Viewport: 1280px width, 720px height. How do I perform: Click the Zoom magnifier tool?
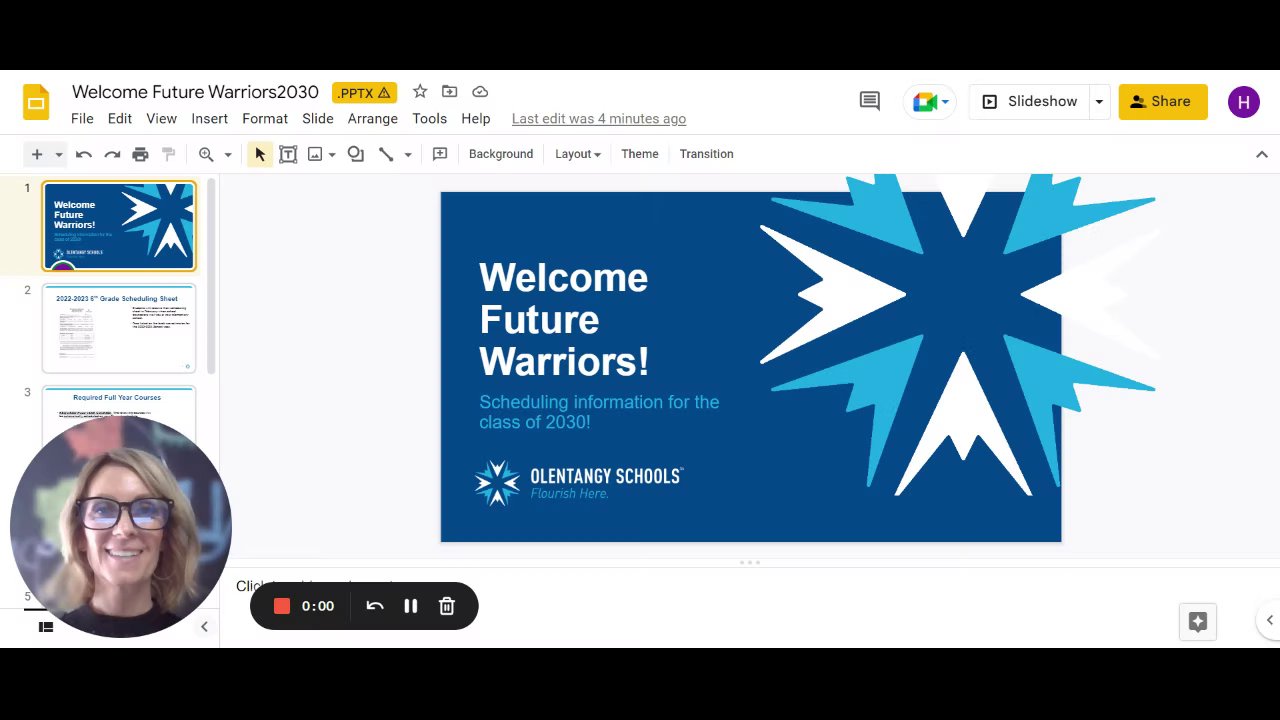(x=206, y=154)
